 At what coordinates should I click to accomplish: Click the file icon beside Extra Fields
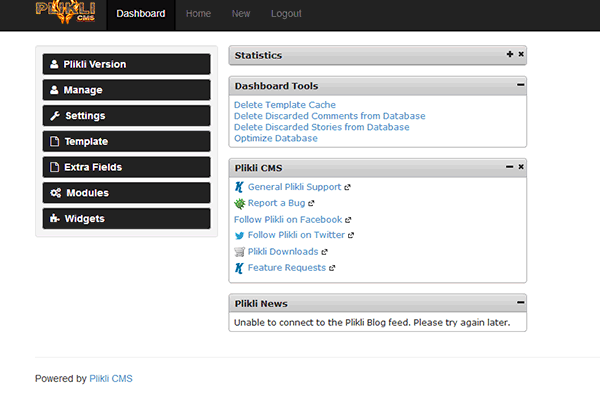(55, 167)
